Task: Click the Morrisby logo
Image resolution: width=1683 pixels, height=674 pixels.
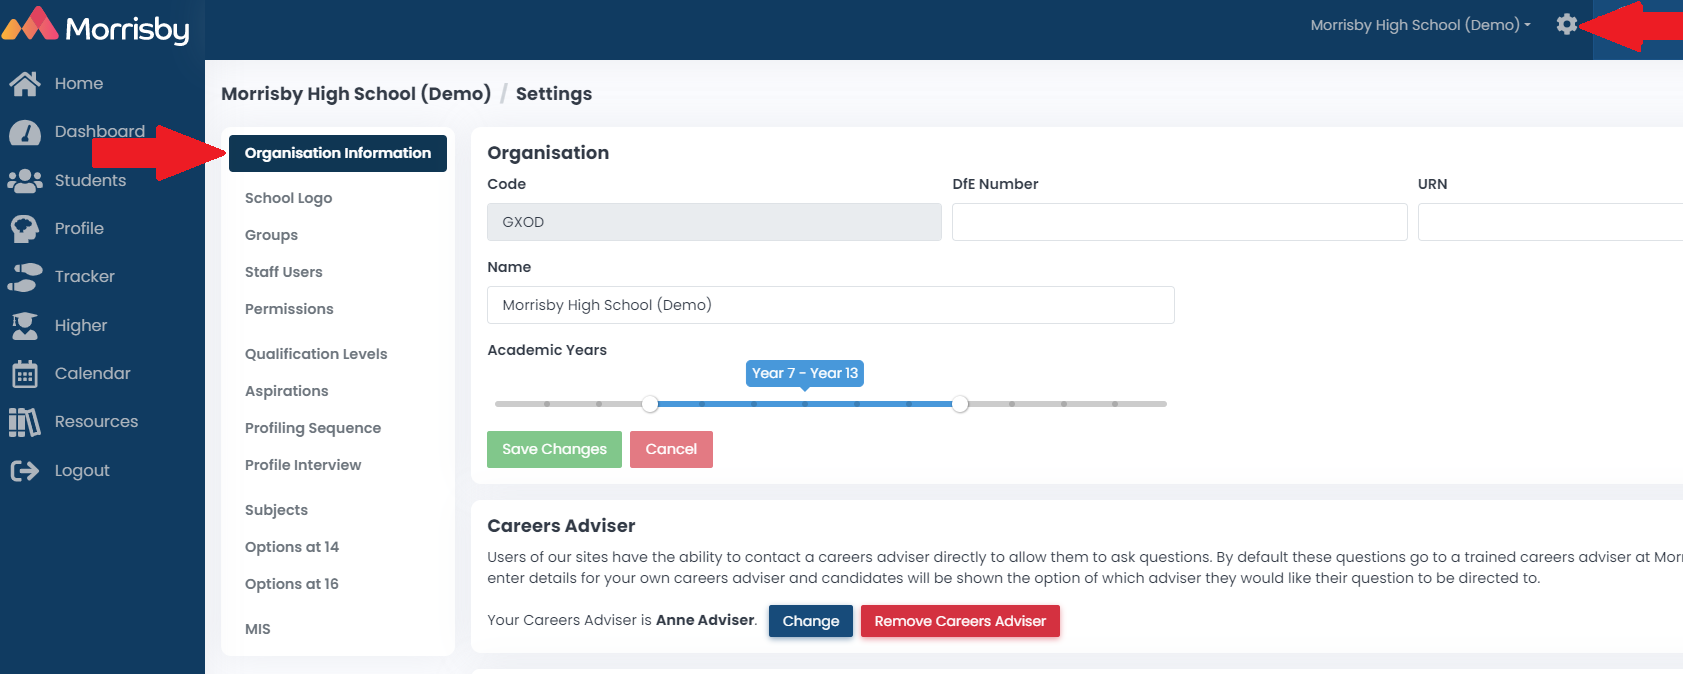Action: tap(96, 26)
